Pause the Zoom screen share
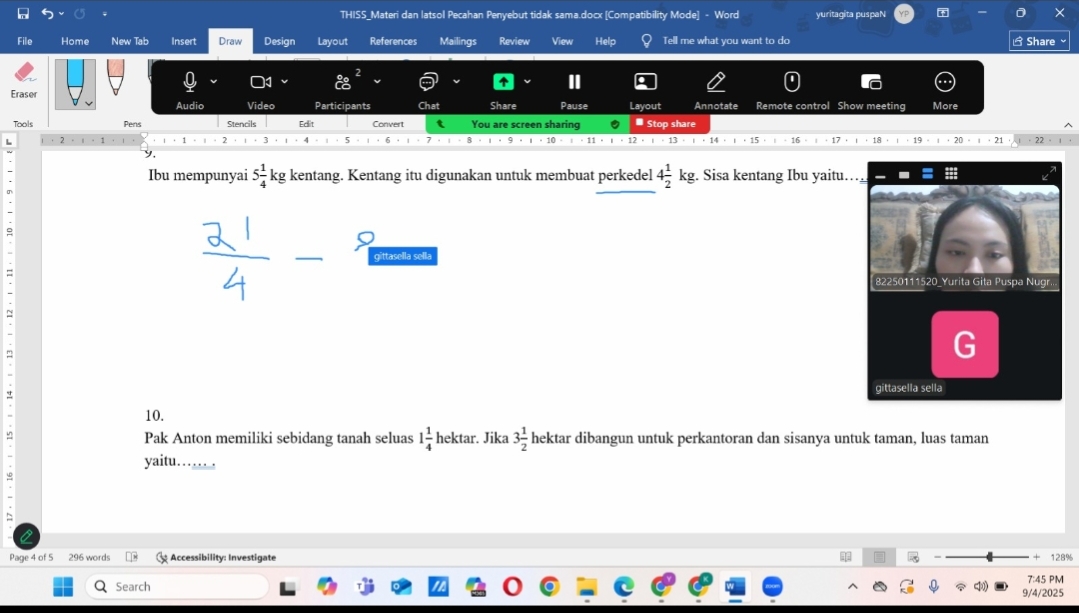1079x613 pixels. pyautogui.click(x=574, y=82)
